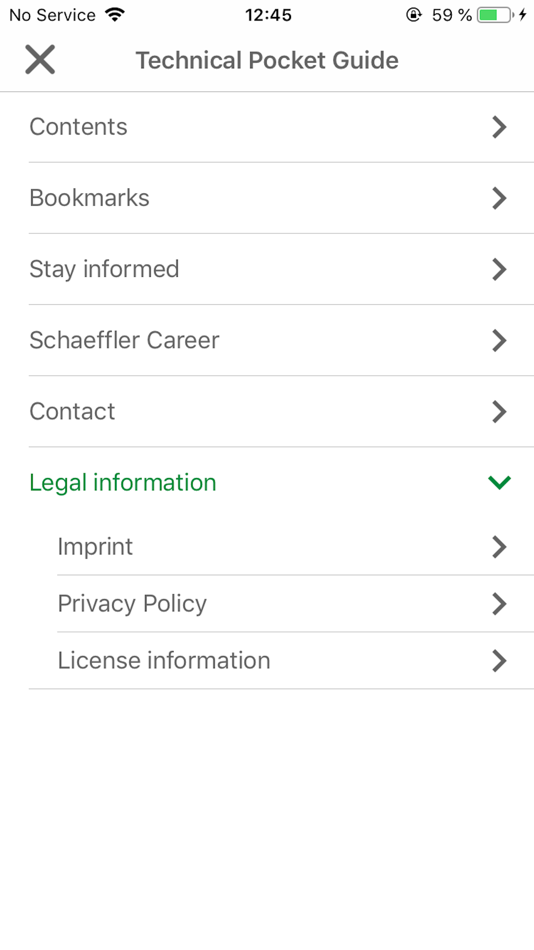Screen dimensions: 534x950
Task: Tap the chevron beside Contact
Action: 499,411
